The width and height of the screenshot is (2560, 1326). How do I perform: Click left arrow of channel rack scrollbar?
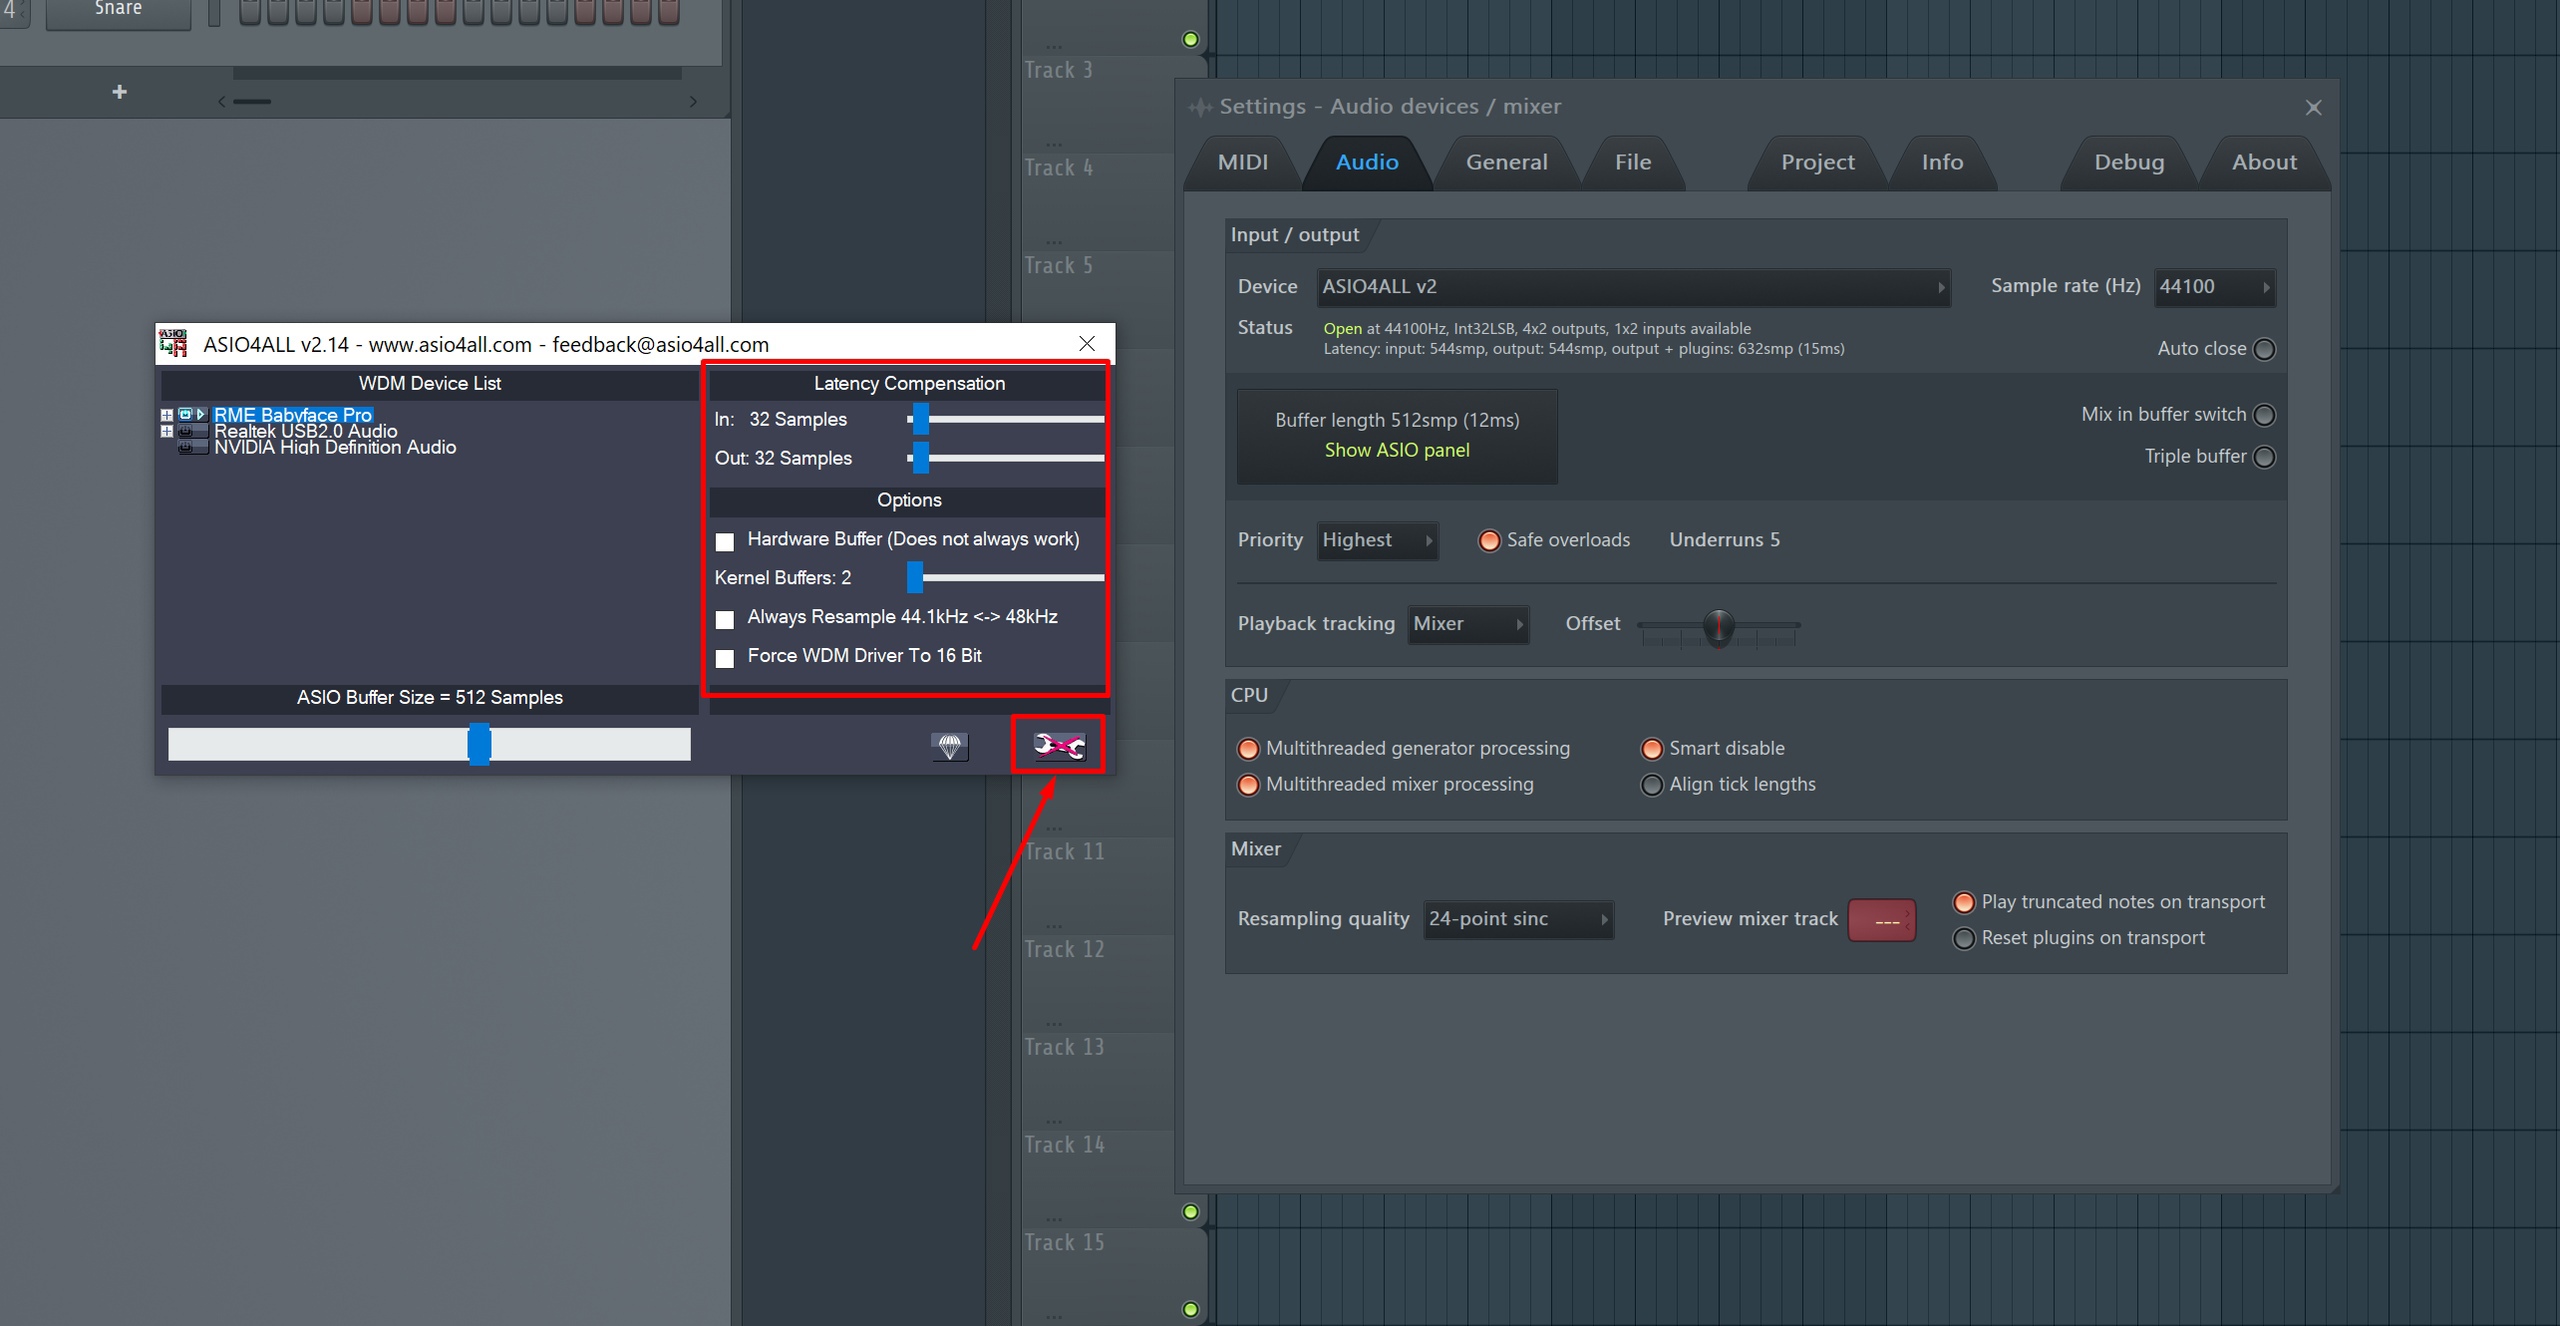(x=222, y=101)
